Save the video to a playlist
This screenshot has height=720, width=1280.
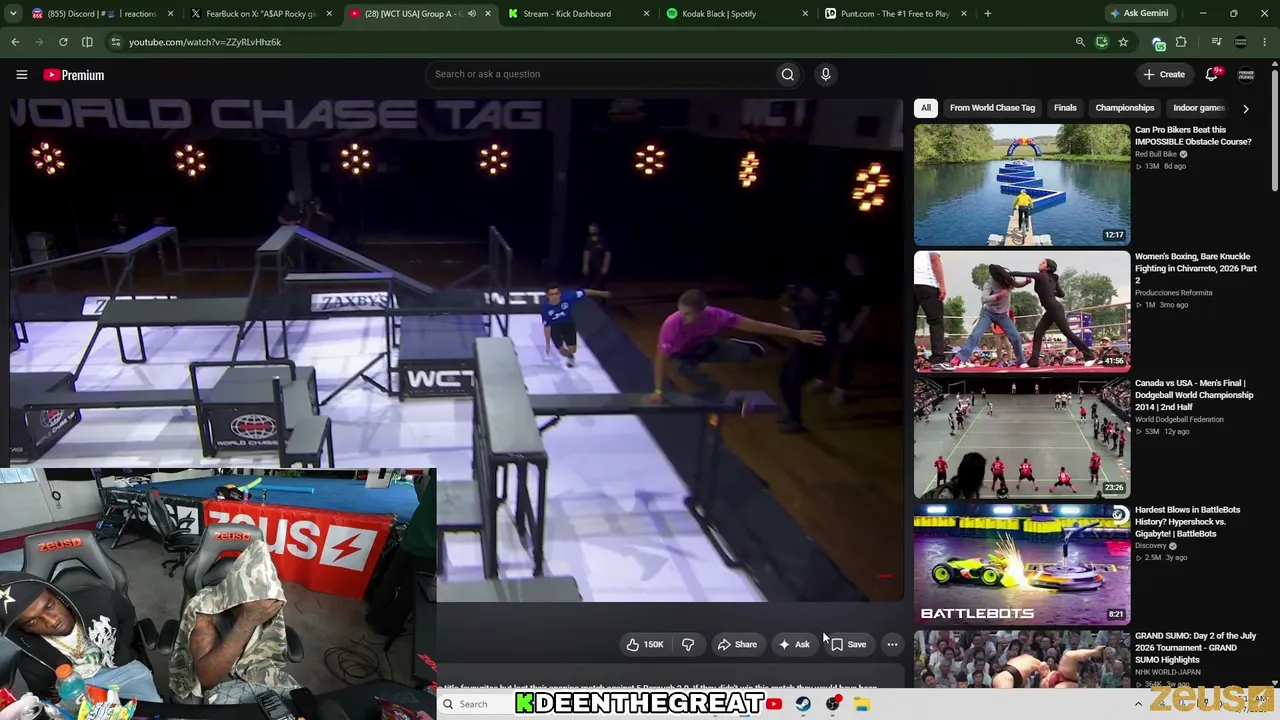click(x=849, y=644)
